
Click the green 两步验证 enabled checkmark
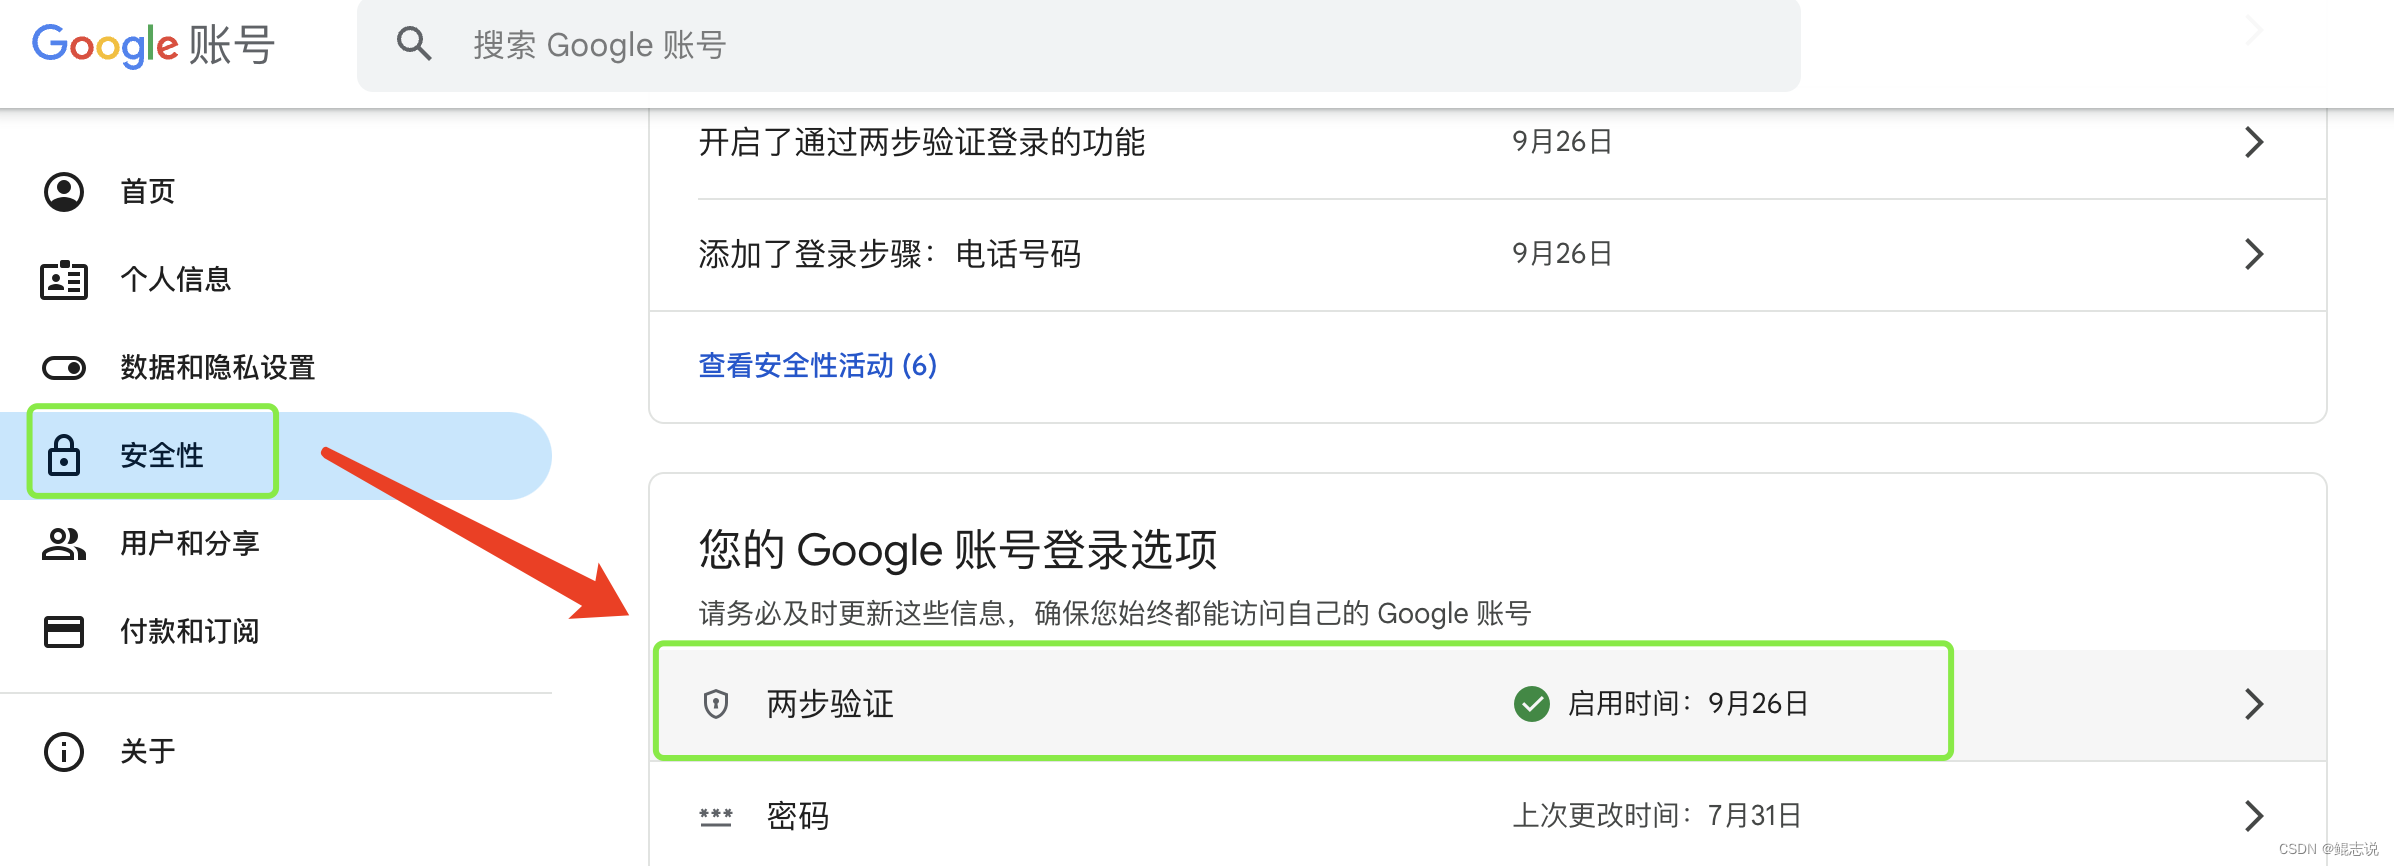point(1531,704)
